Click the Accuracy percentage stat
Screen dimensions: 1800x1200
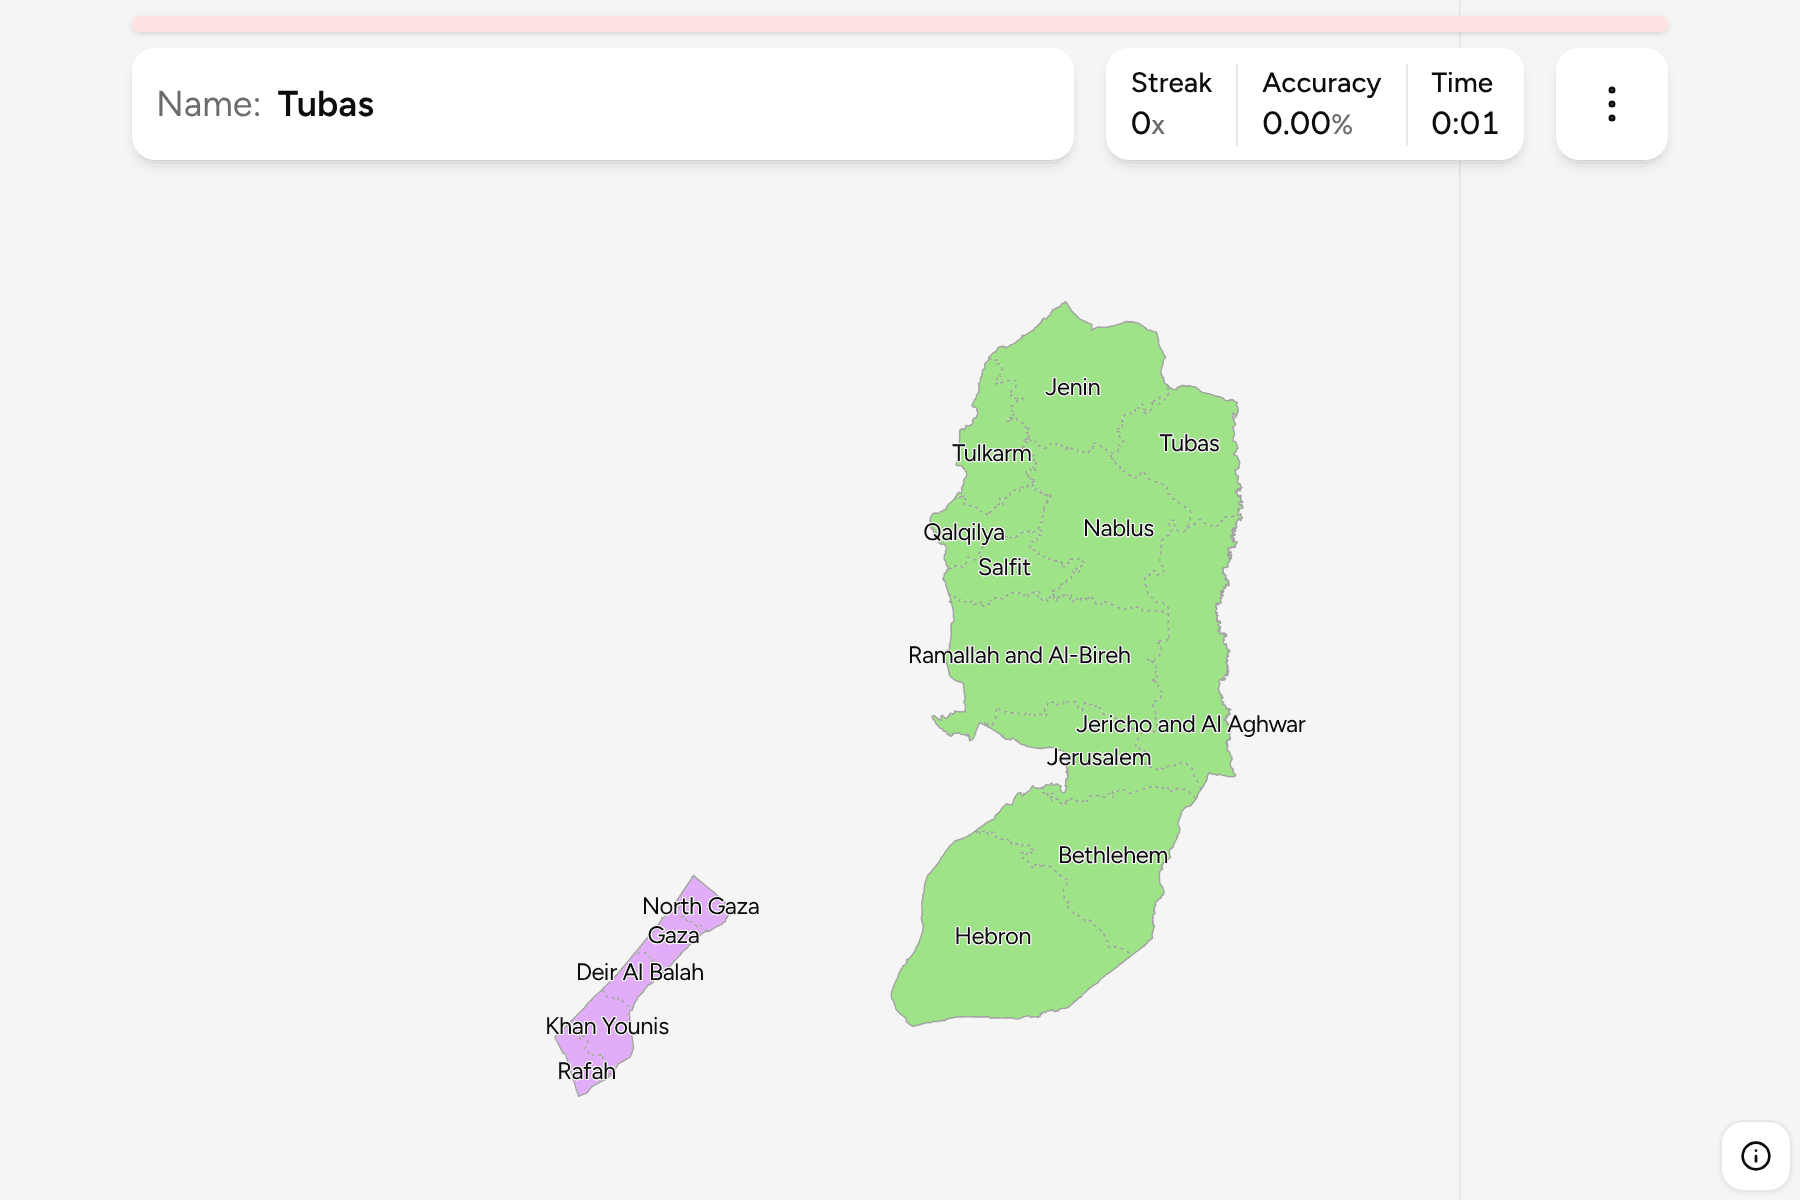(x=1321, y=104)
